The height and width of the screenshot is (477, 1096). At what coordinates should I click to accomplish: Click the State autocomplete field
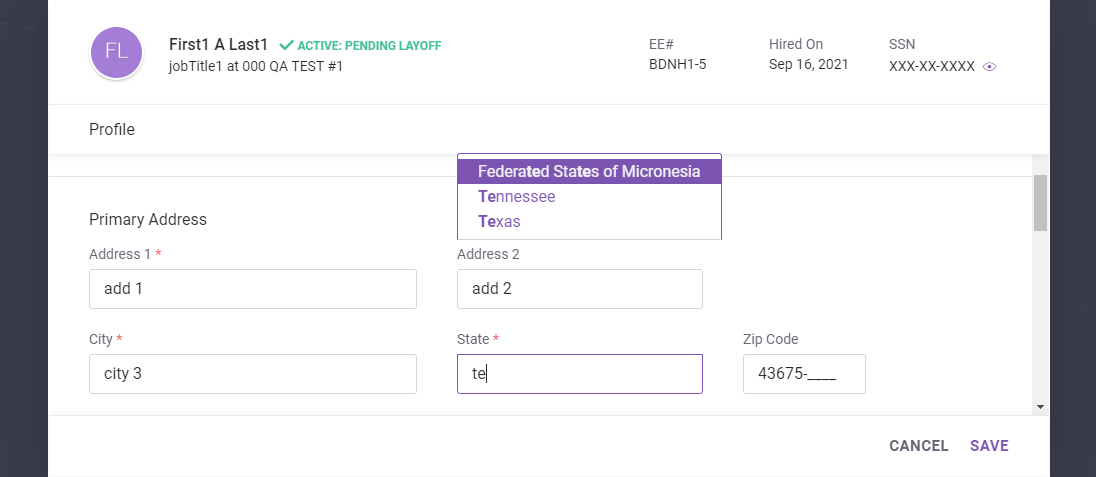pos(579,374)
